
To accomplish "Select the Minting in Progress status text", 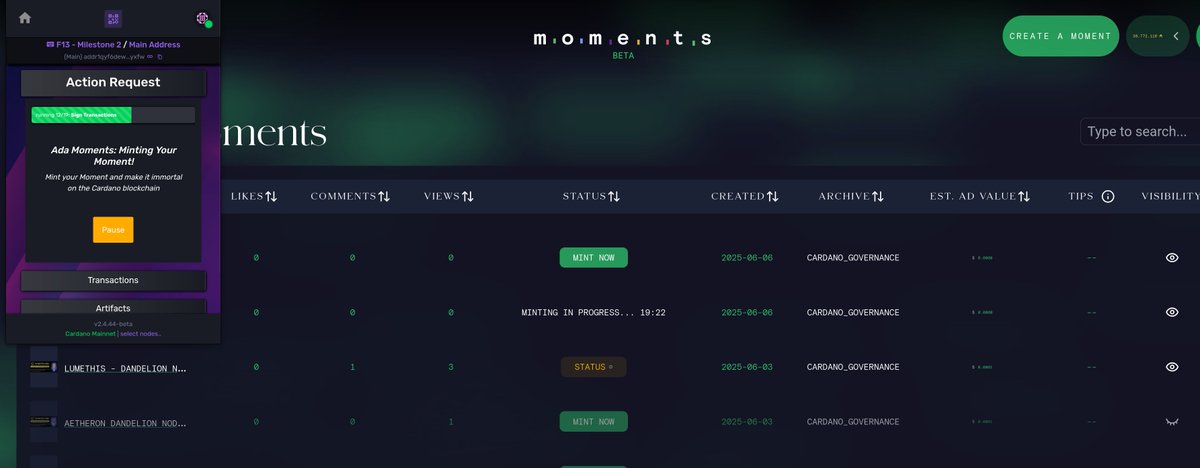I will (x=593, y=313).
